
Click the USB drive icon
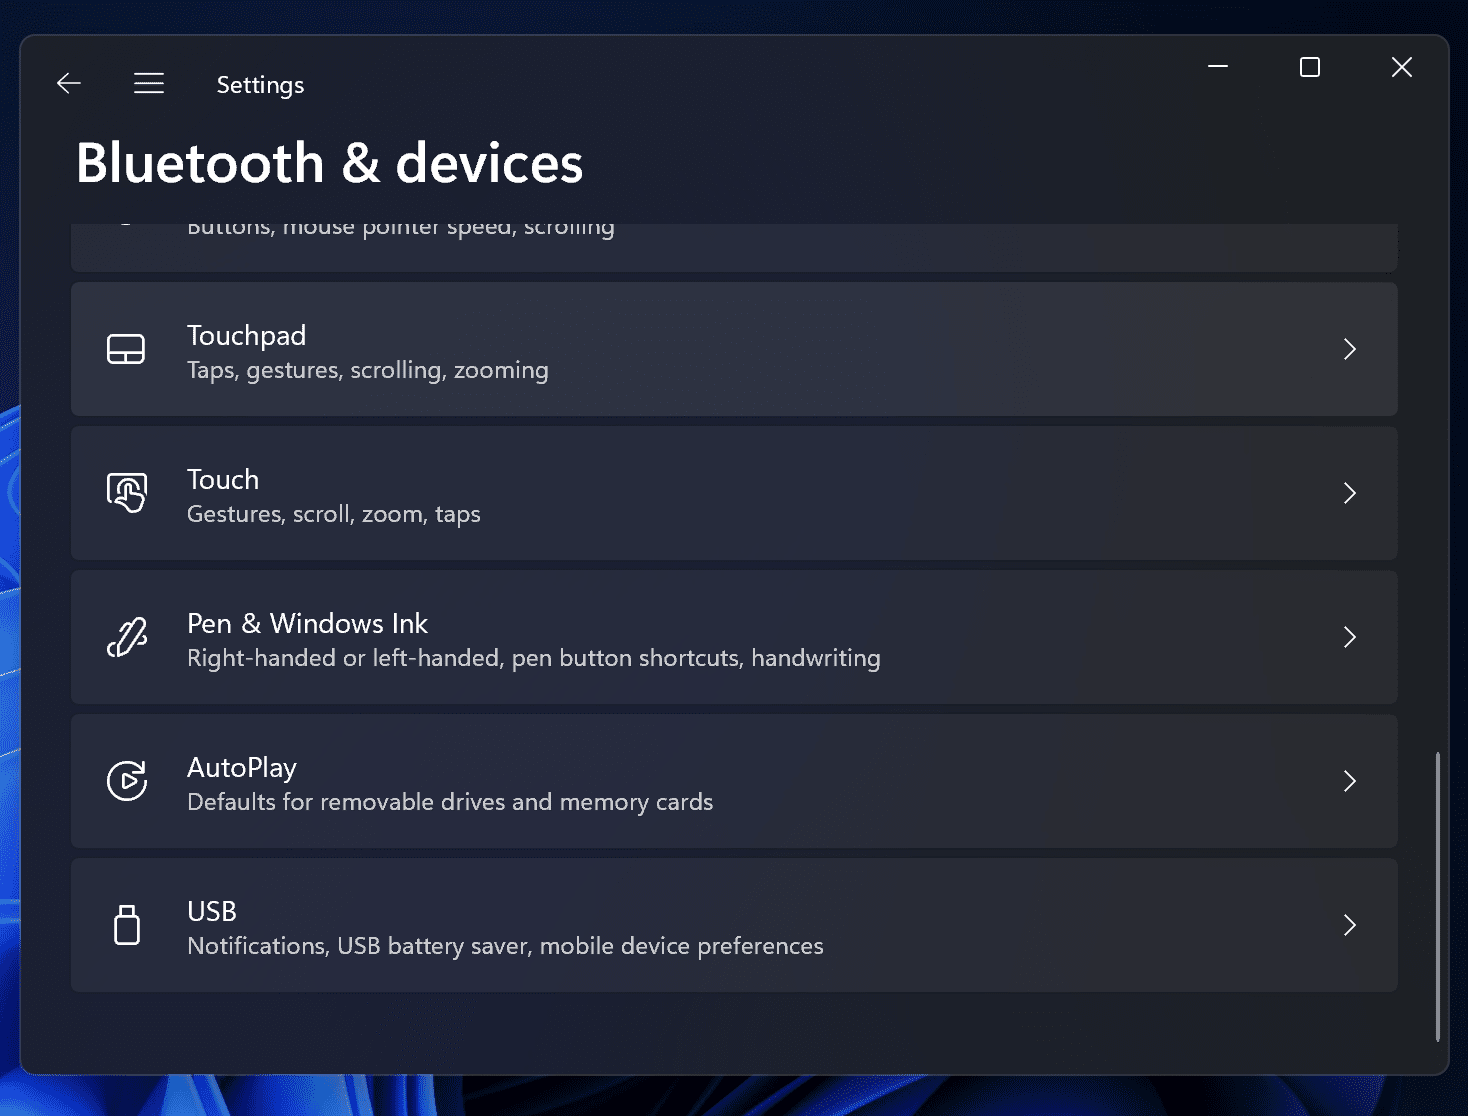tap(127, 925)
